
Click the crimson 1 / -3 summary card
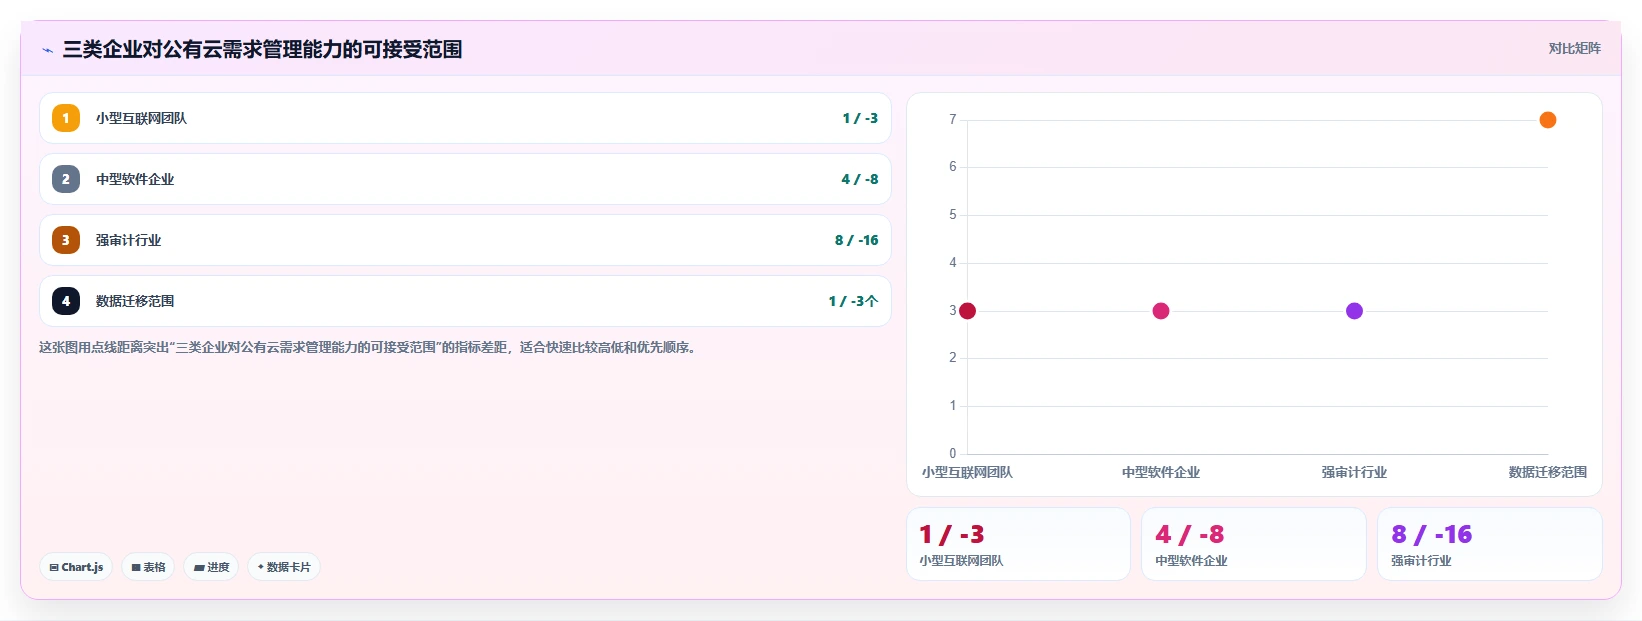[x=1018, y=544]
